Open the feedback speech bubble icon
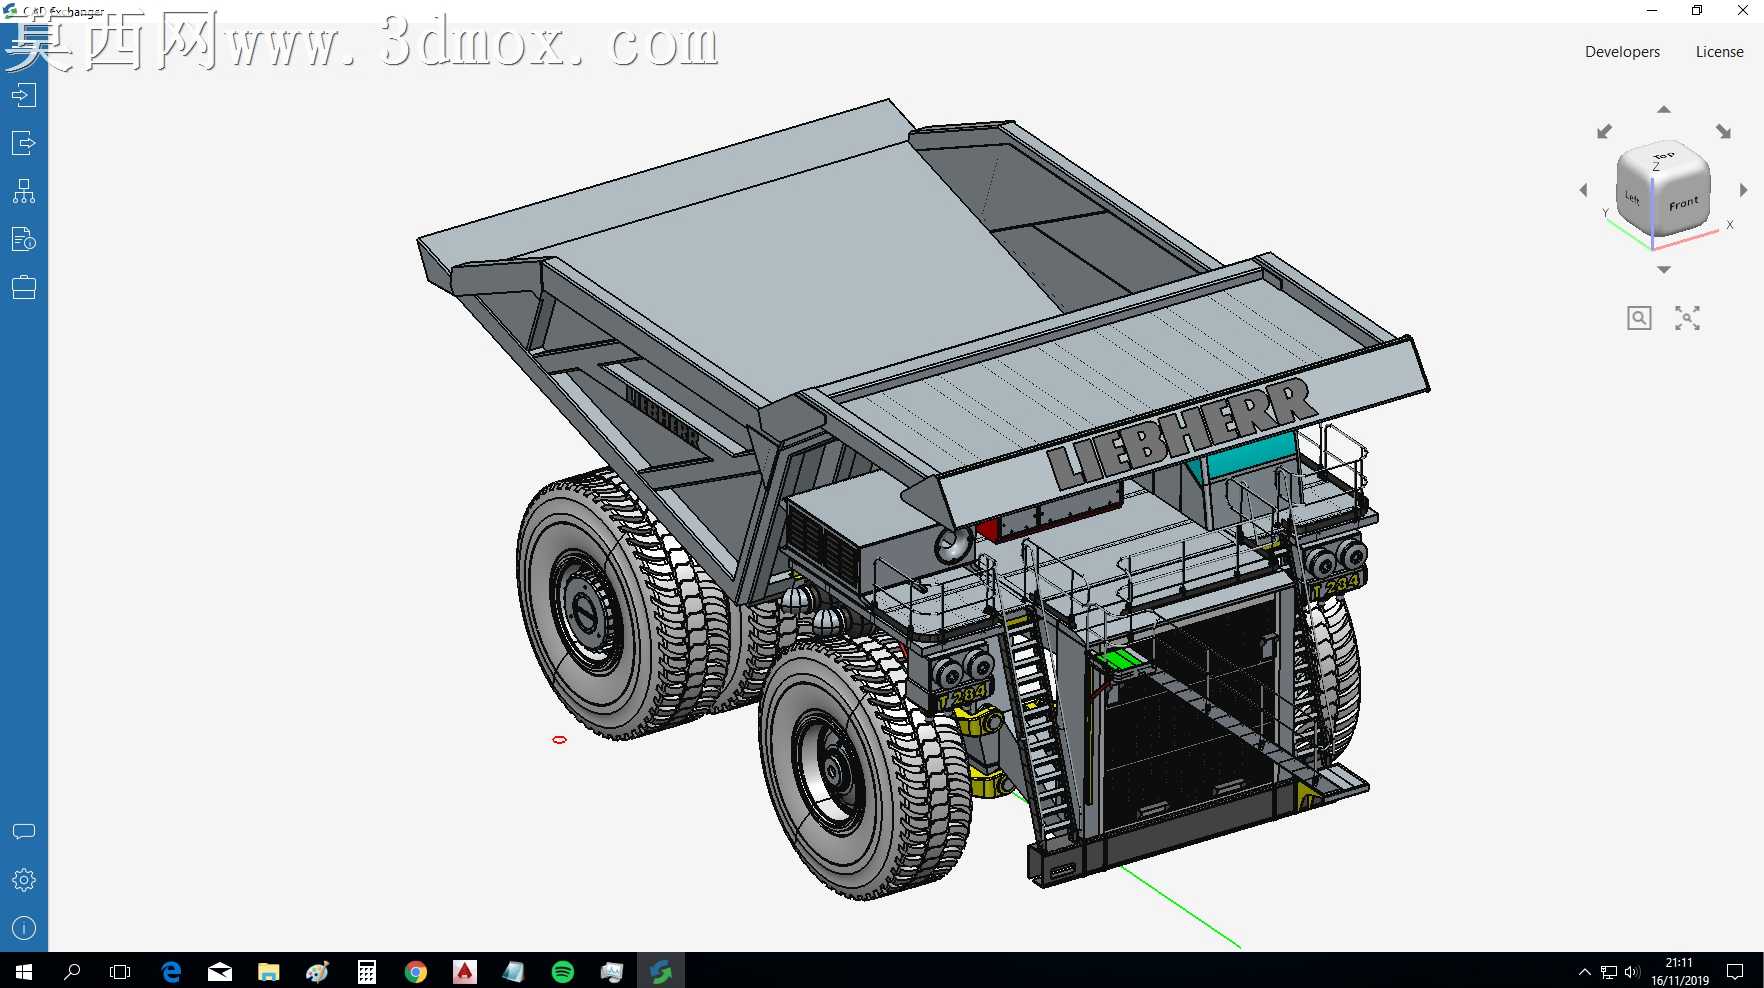Image resolution: width=1764 pixels, height=988 pixels. (24, 832)
